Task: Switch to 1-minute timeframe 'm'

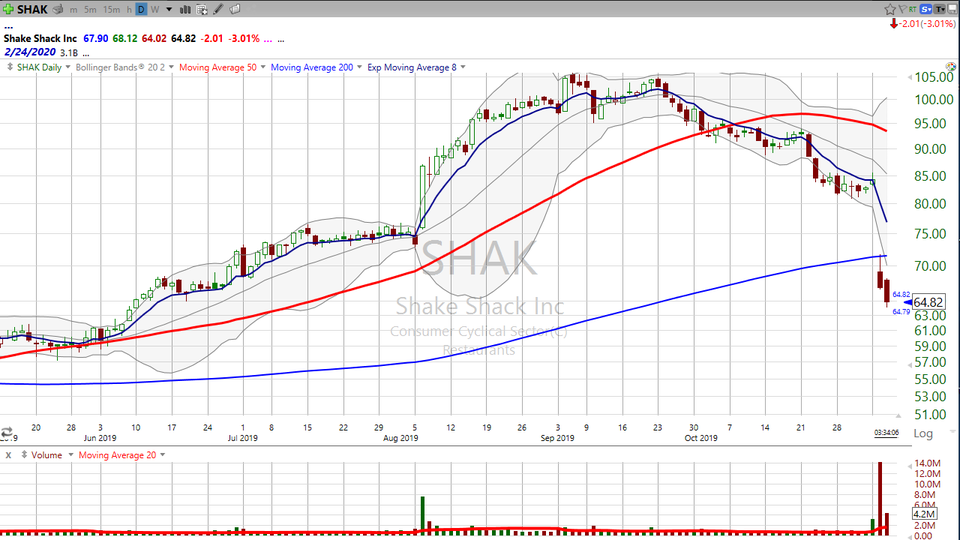Action: pos(73,10)
